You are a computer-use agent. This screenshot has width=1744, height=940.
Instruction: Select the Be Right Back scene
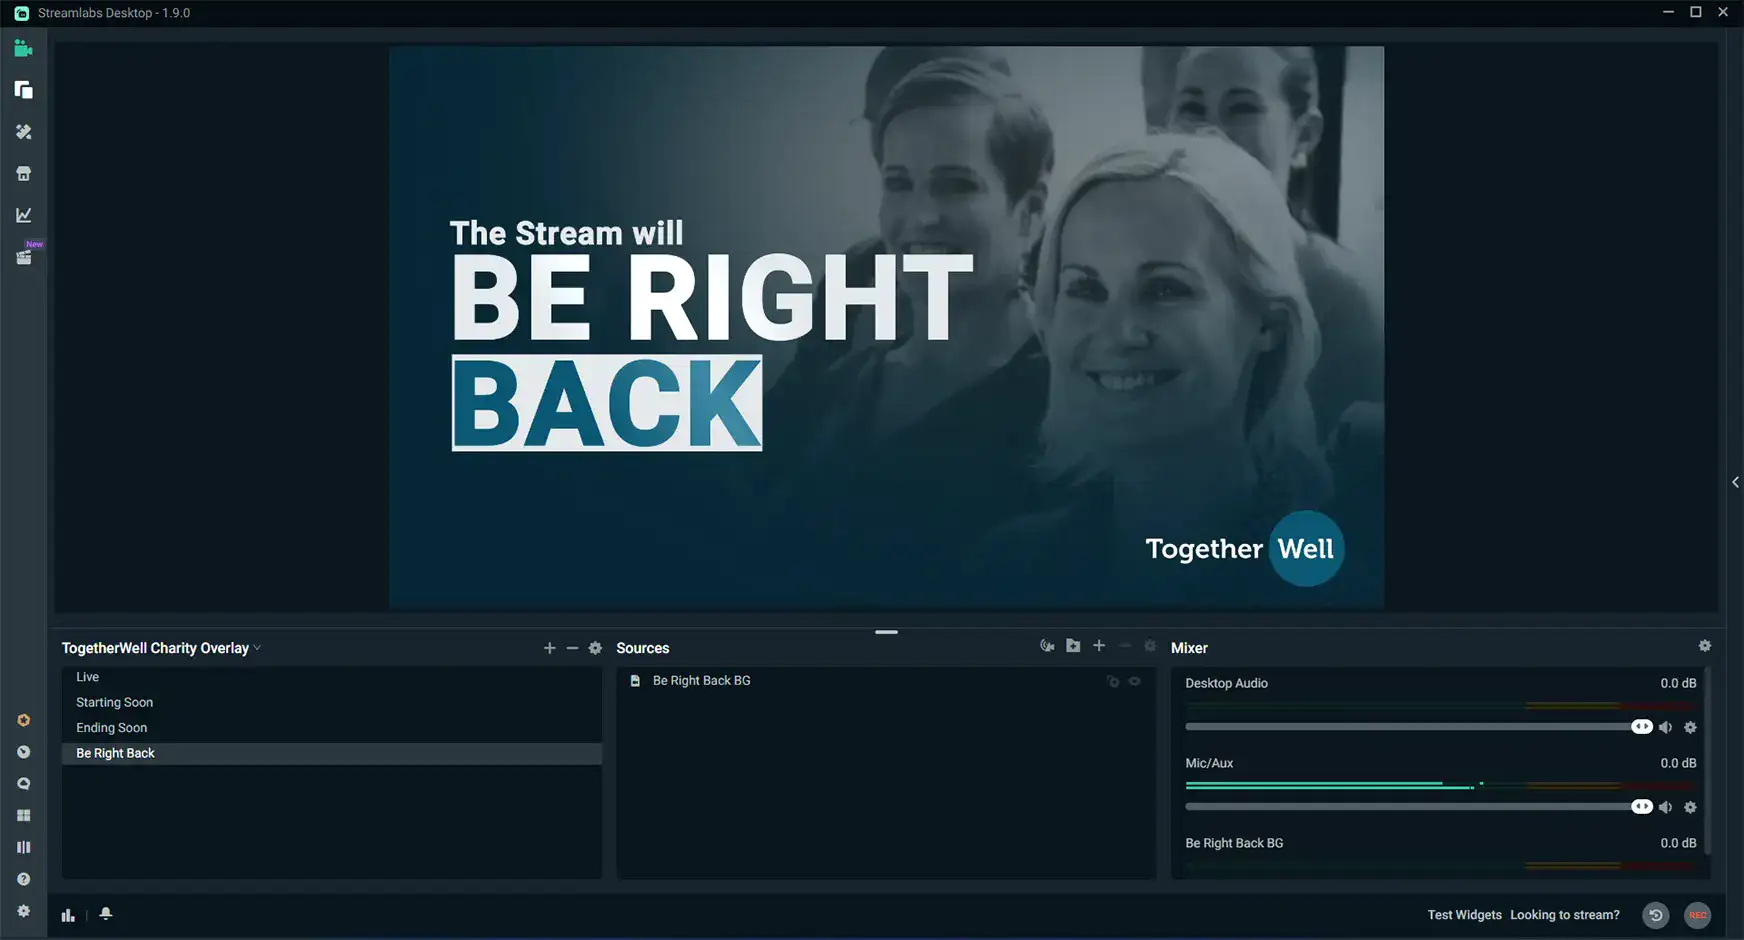pos(115,753)
